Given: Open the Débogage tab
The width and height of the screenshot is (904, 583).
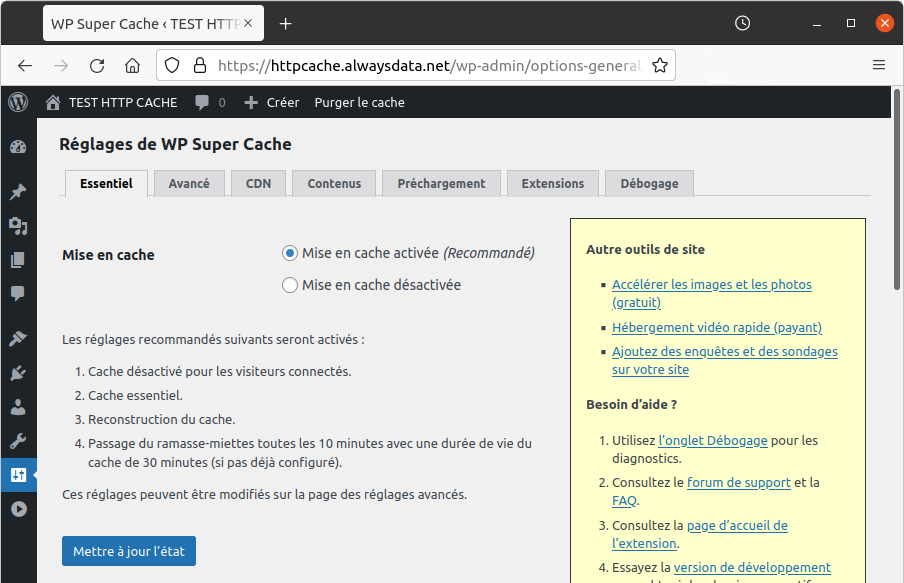Looking at the screenshot, I should click(x=649, y=184).
